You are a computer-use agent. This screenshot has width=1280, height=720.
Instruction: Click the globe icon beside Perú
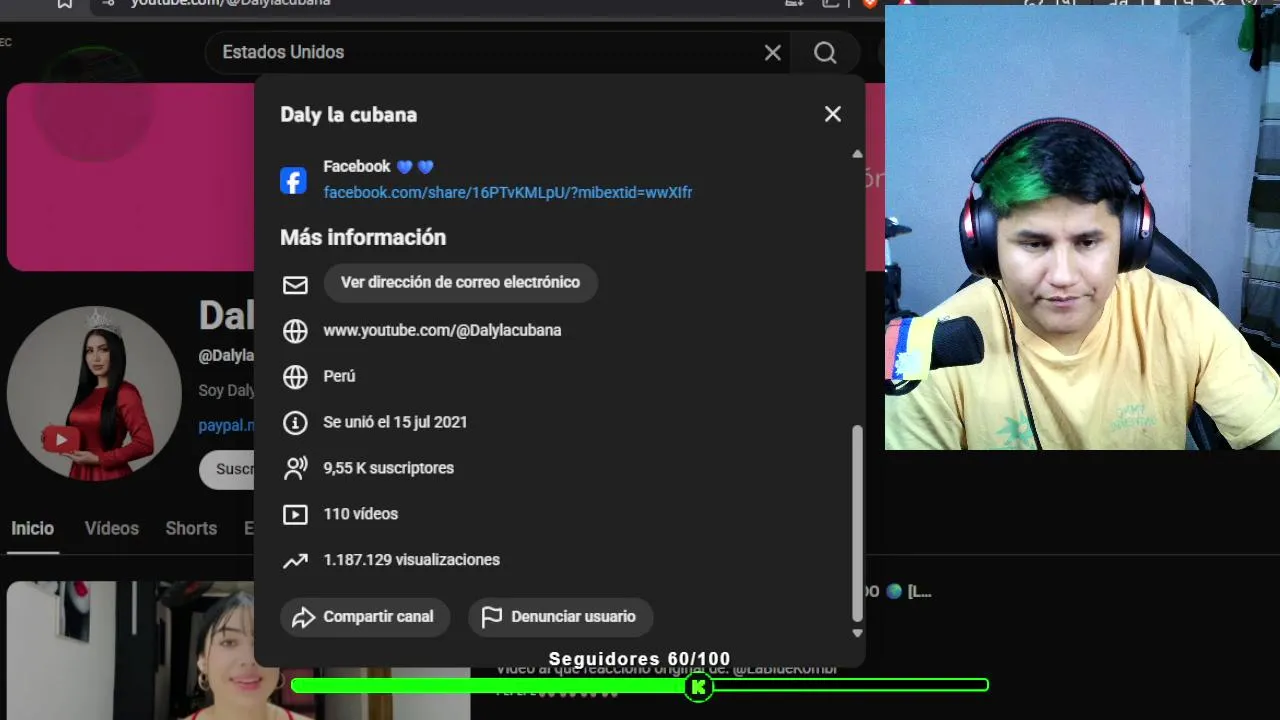point(295,377)
